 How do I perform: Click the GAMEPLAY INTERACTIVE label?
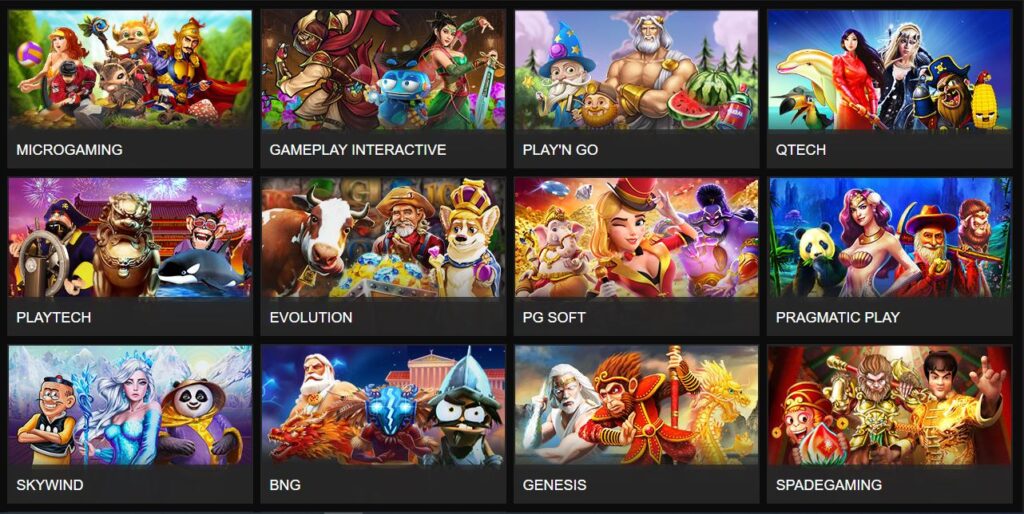click(x=358, y=150)
